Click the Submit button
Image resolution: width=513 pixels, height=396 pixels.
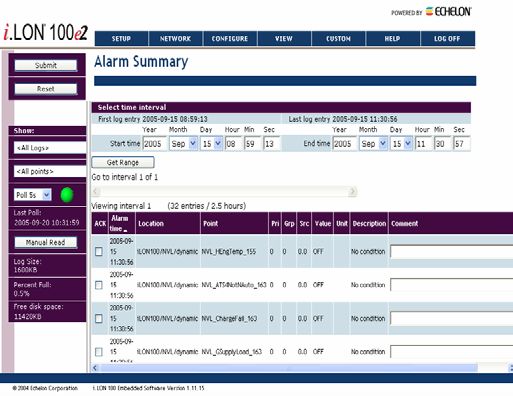pyautogui.click(x=46, y=65)
